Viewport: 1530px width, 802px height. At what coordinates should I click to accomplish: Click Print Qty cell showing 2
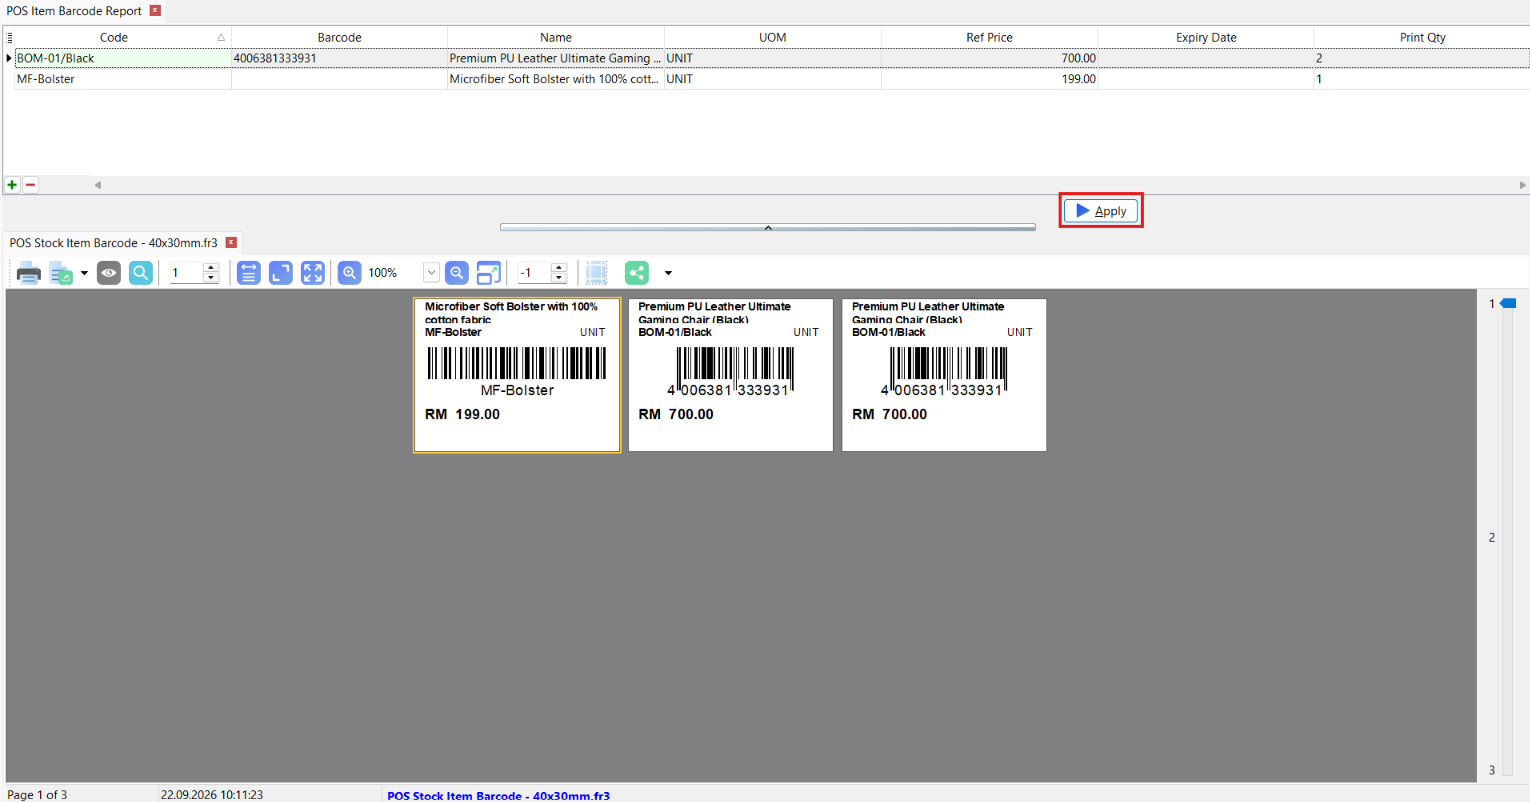point(1422,58)
